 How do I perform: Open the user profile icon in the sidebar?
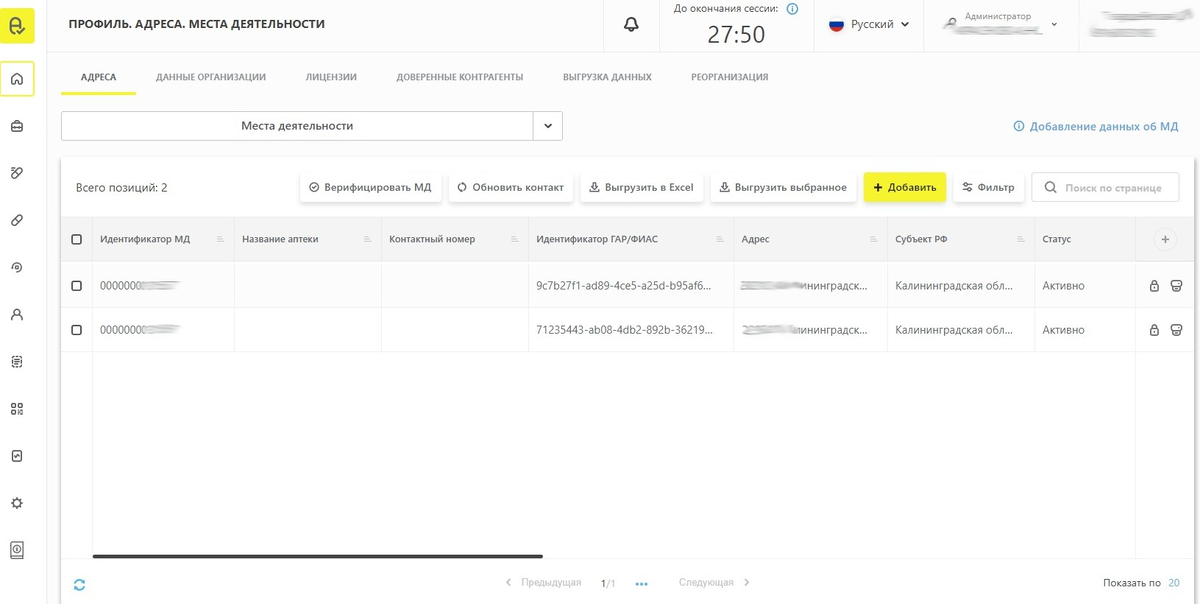point(17,314)
